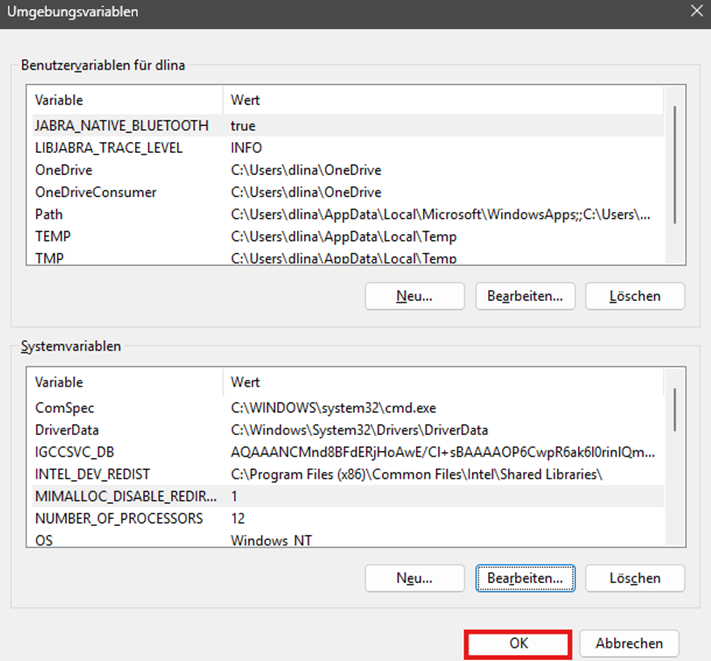Select the NUMBER_OF_PROCESSORS system variable
This screenshot has width=711, height=661.
119,518
